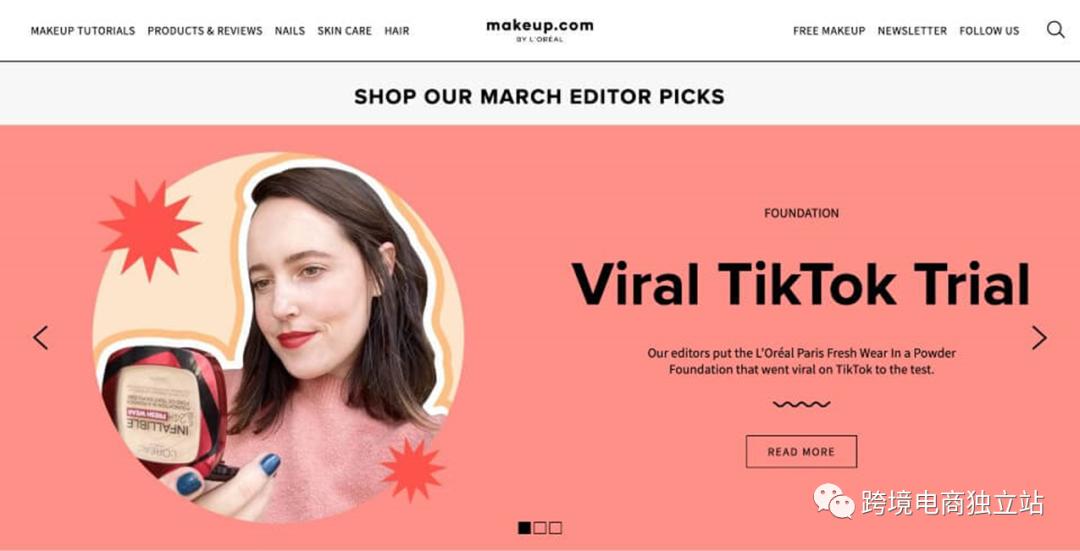The height and width of the screenshot is (551, 1080).
Task: Open the Hair section
Action: coord(397,31)
